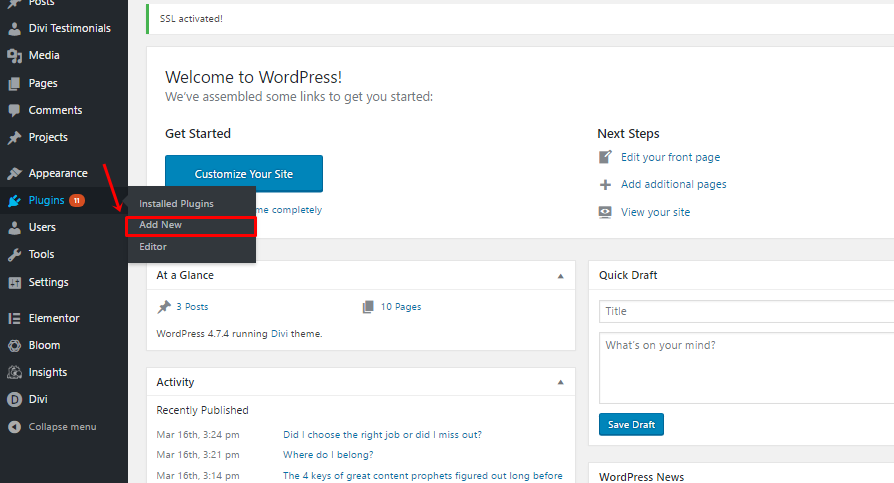The image size is (894, 483).
Task: Collapse the Activity panel
Action: tap(560, 382)
